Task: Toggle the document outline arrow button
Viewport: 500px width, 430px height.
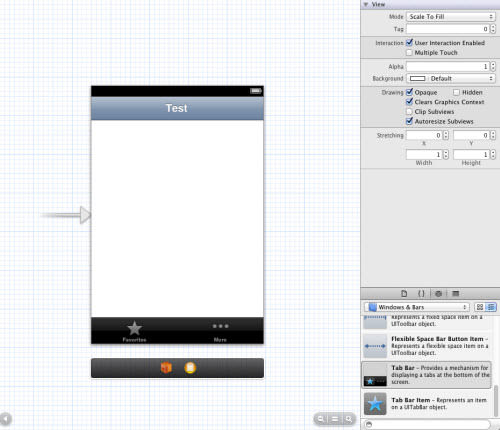Action: pyautogui.click(x=5, y=419)
